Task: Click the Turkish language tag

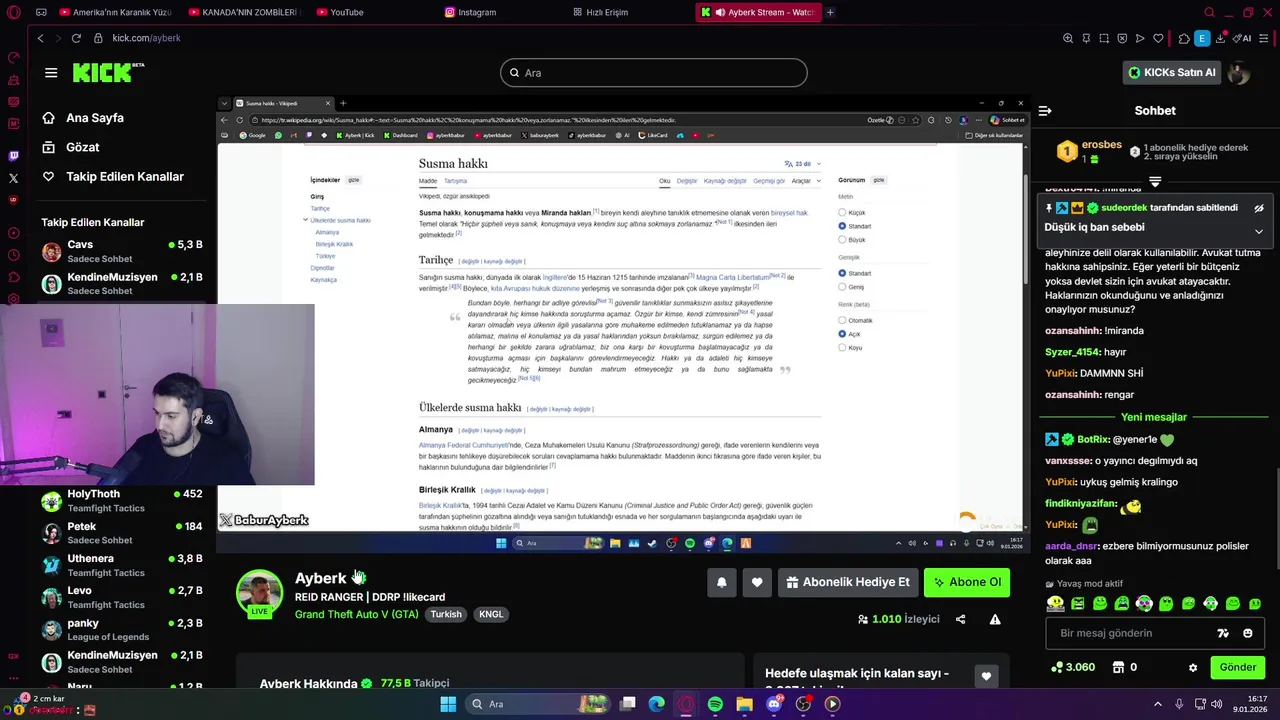Action: pyautogui.click(x=446, y=614)
